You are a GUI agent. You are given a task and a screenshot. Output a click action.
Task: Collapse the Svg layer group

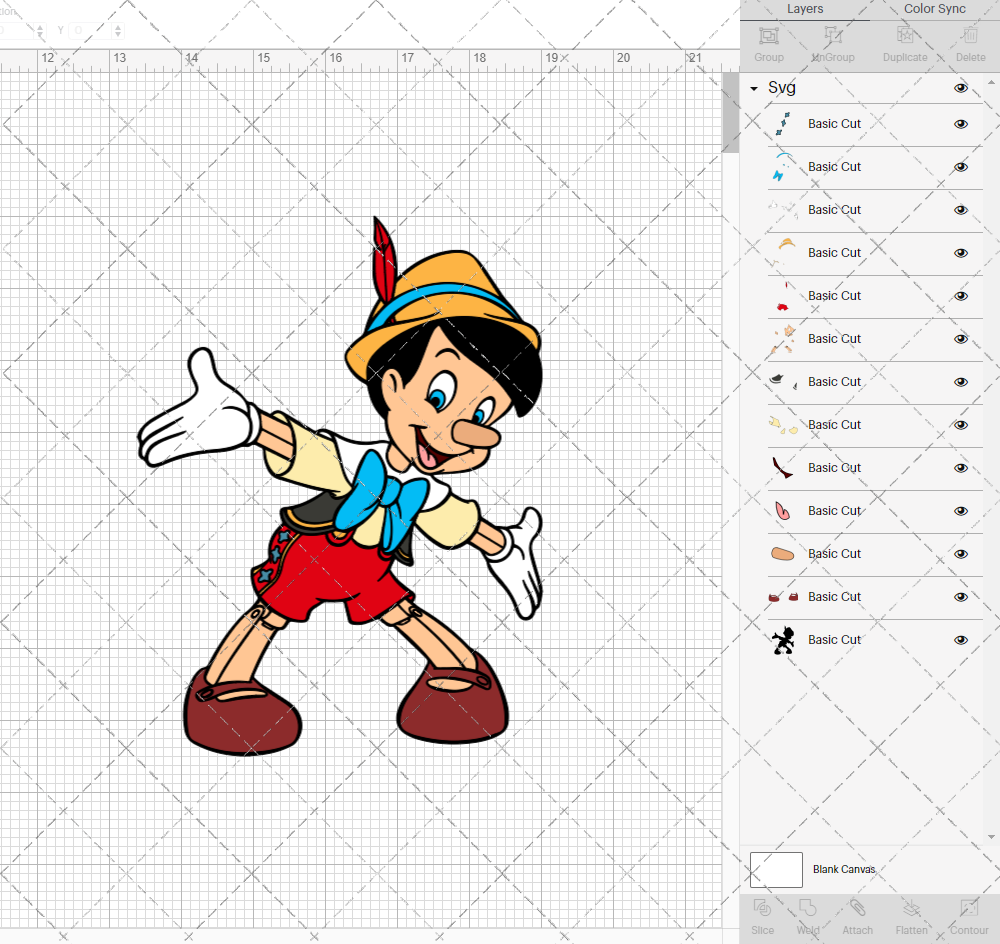point(753,88)
